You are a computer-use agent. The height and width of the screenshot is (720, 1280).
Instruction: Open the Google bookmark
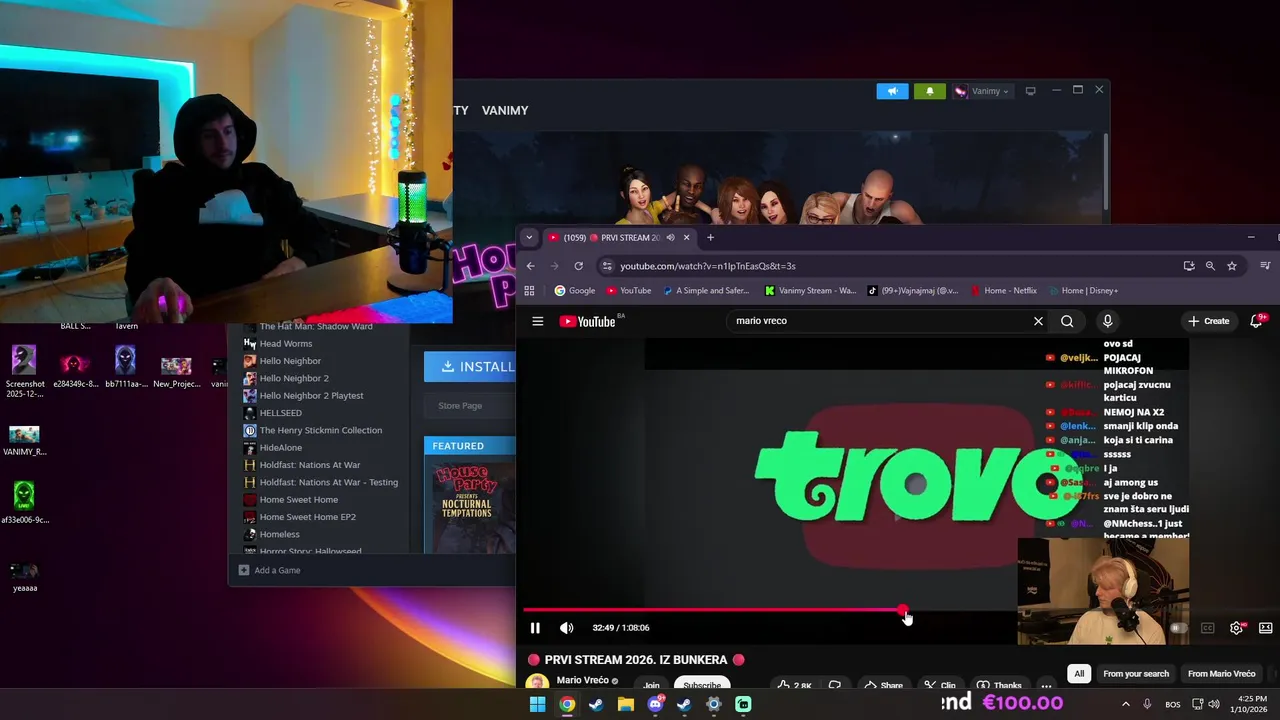(x=575, y=291)
